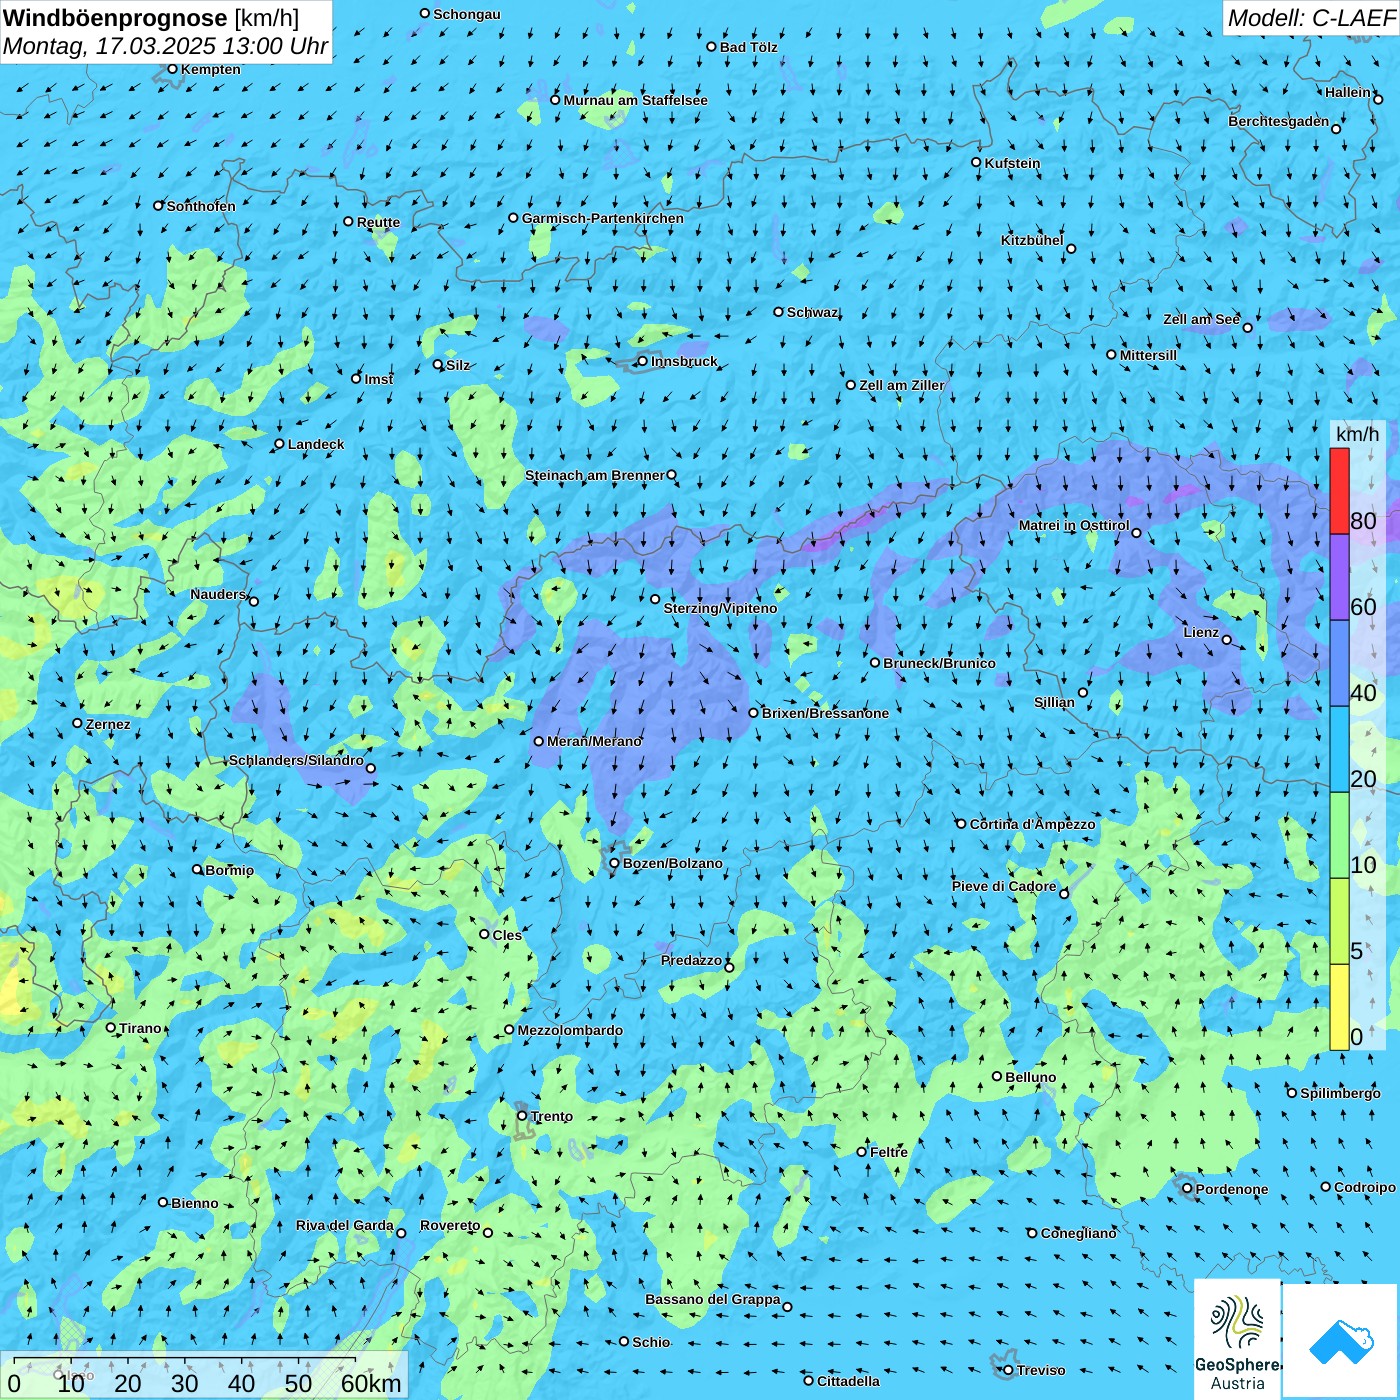Click the Sterzing/Vipiteno label
Image resolution: width=1400 pixels, height=1400 pixels.
[720, 608]
